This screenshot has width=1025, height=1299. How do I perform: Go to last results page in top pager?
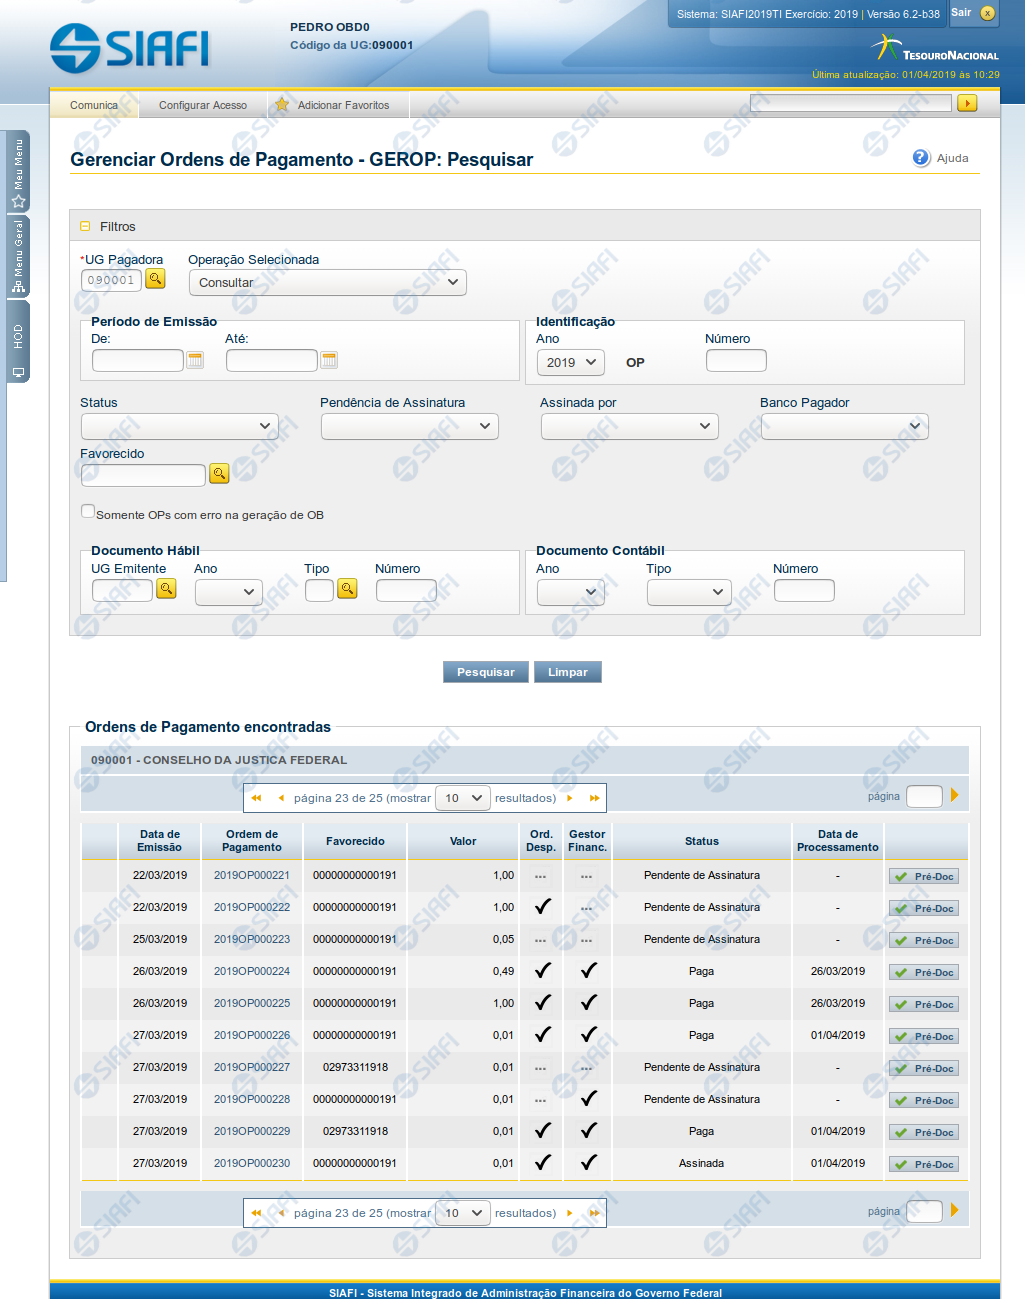pyautogui.click(x=594, y=798)
